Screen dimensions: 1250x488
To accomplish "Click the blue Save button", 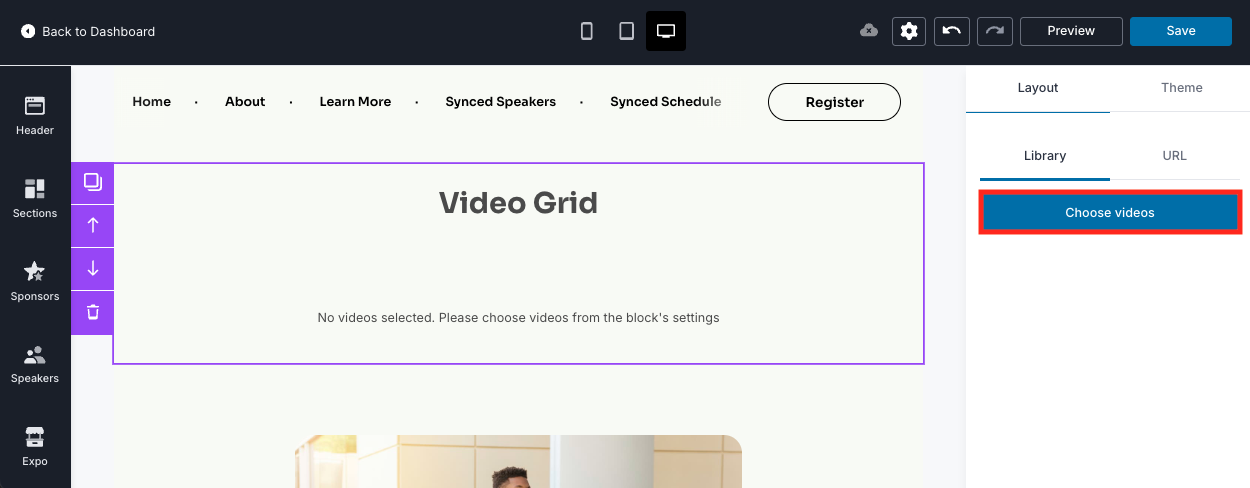I will pyautogui.click(x=1181, y=31).
